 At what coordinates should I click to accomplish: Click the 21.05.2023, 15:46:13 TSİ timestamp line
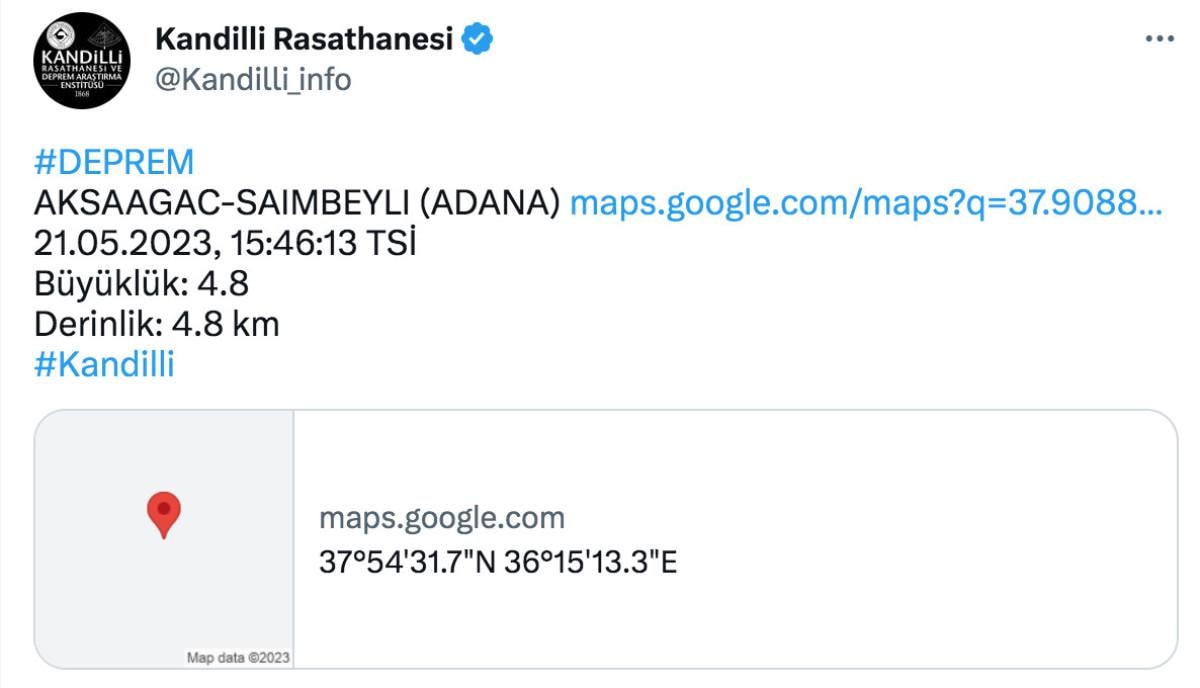(x=224, y=244)
